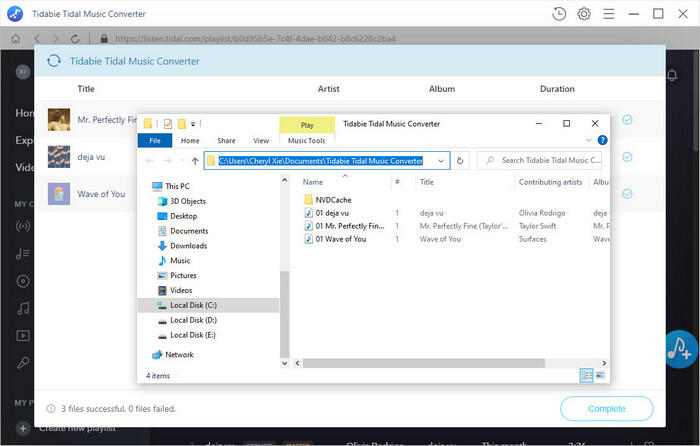Viewport: 700px width, 446px height.
Task: Open Tidal videos play sidebar icon
Action: (23, 335)
